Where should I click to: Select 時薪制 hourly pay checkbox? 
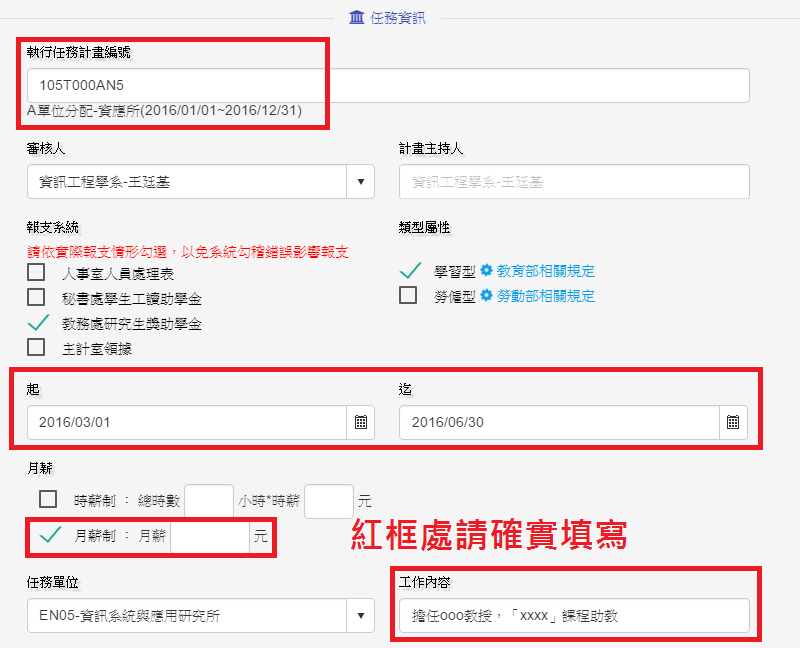tap(48, 499)
